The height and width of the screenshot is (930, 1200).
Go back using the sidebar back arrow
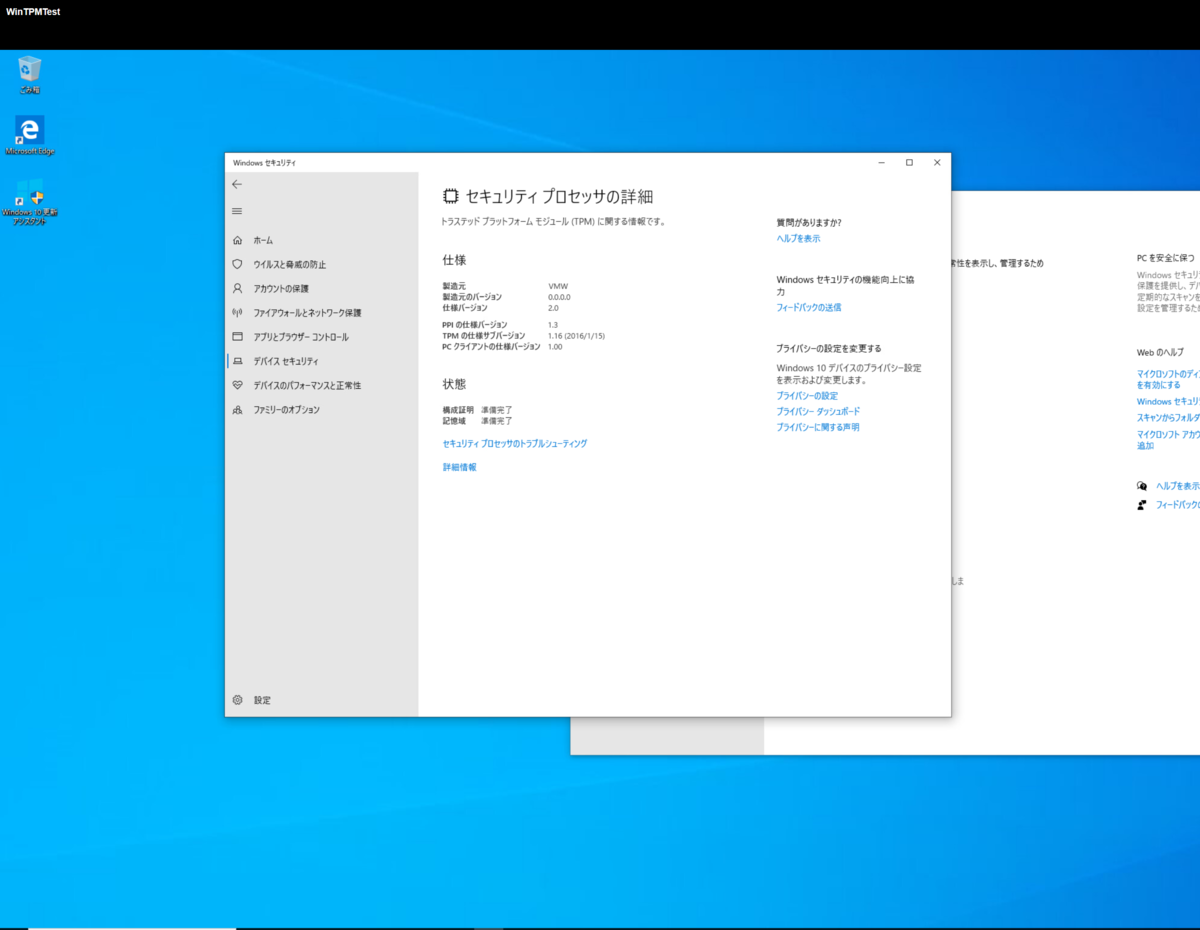(237, 184)
